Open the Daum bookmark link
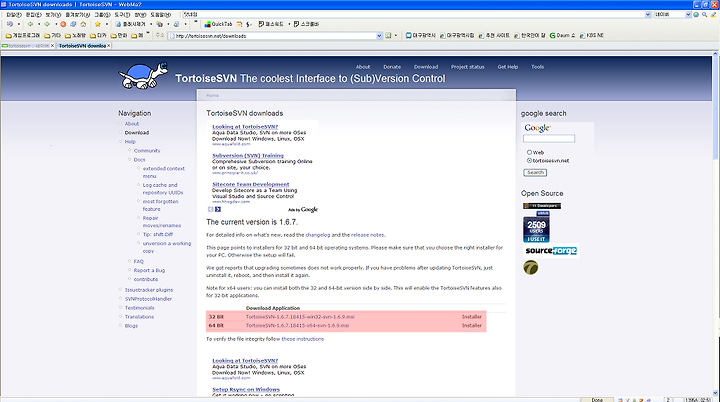720x402 pixels. pos(562,35)
